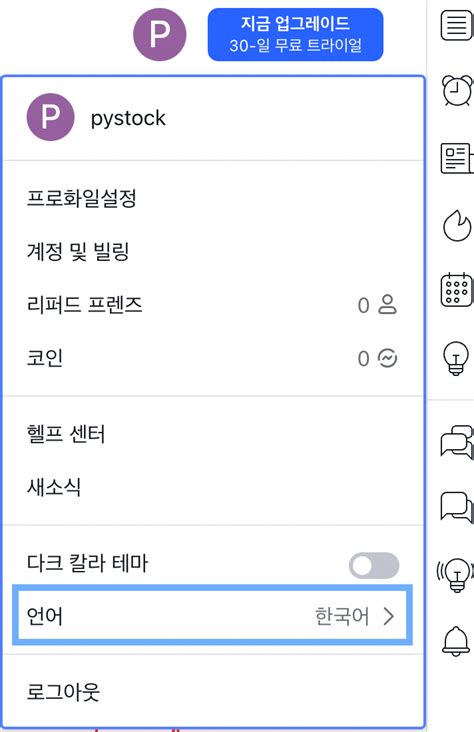Image resolution: width=474 pixels, height=732 pixels.
Task: Expand the 언어 language chevron arrow
Action: click(389, 616)
